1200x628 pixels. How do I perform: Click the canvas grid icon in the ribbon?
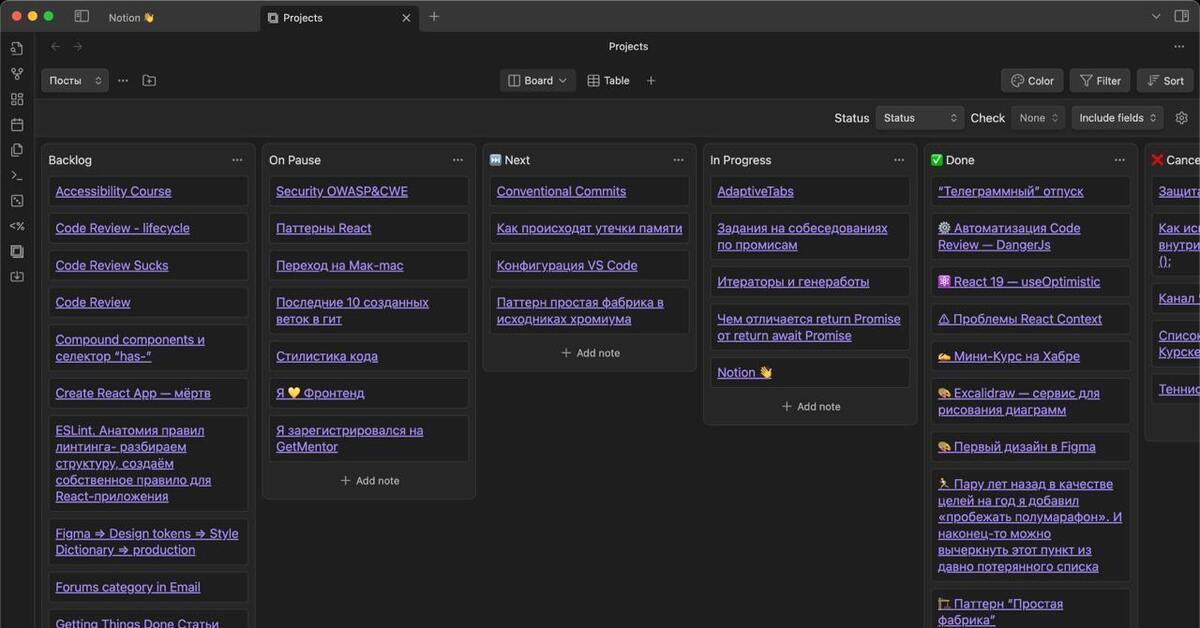pyautogui.click(x=17, y=99)
